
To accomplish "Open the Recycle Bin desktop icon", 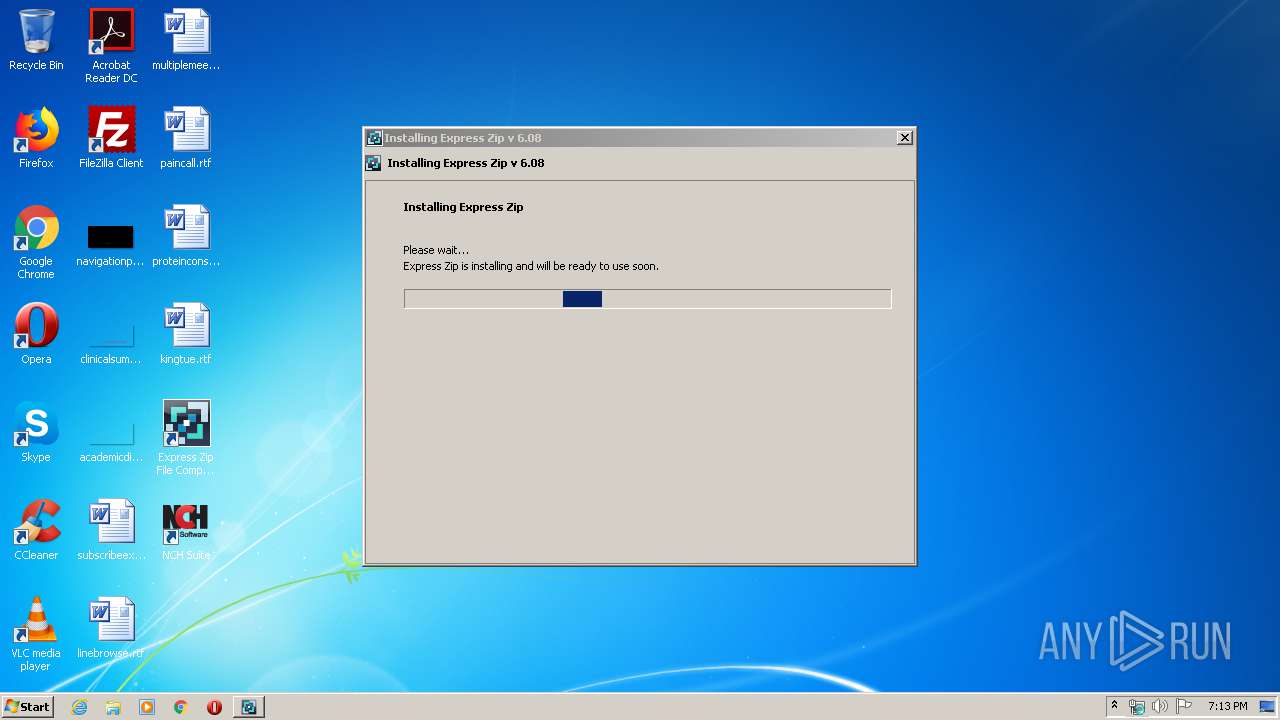I will [x=36, y=40].
